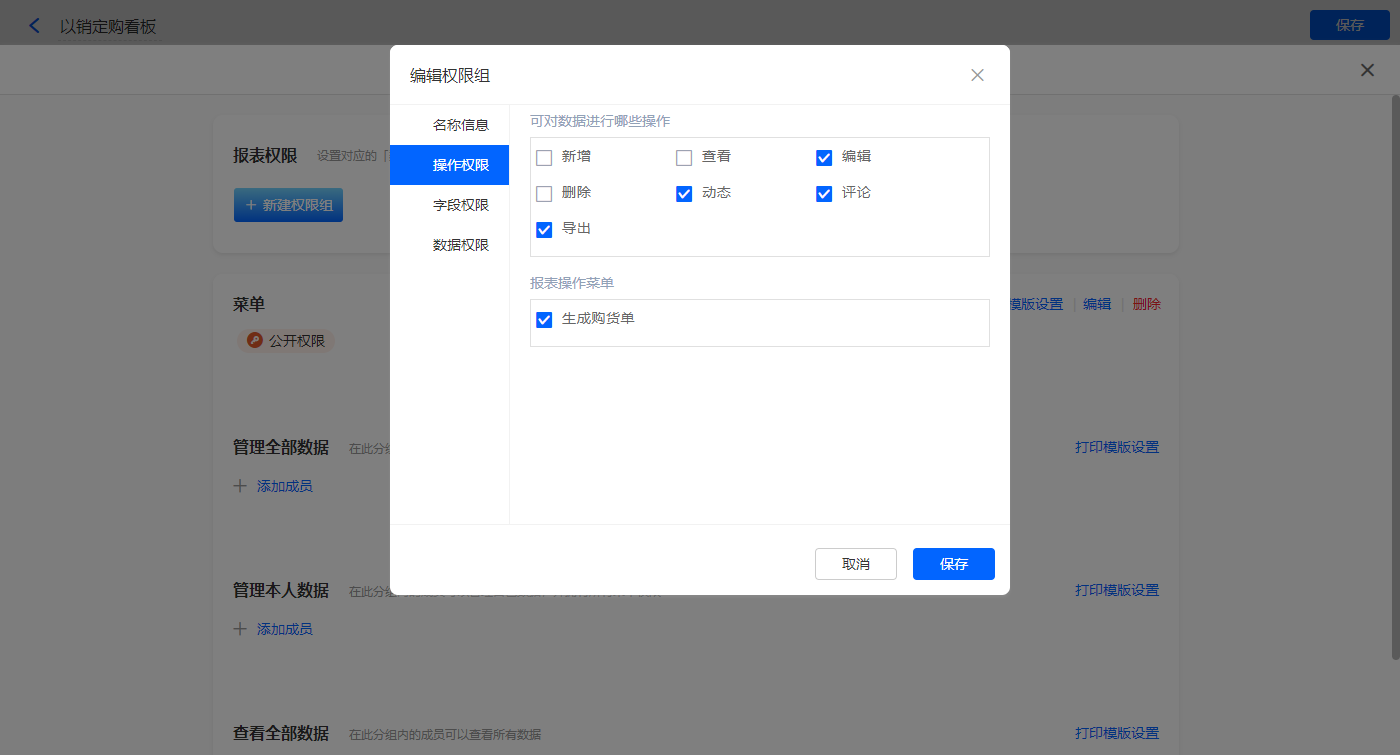Viewport: 1400px width, 755px height.
Task: Click the key icon on 公开权限 tag
Action: tap(254, 341)
